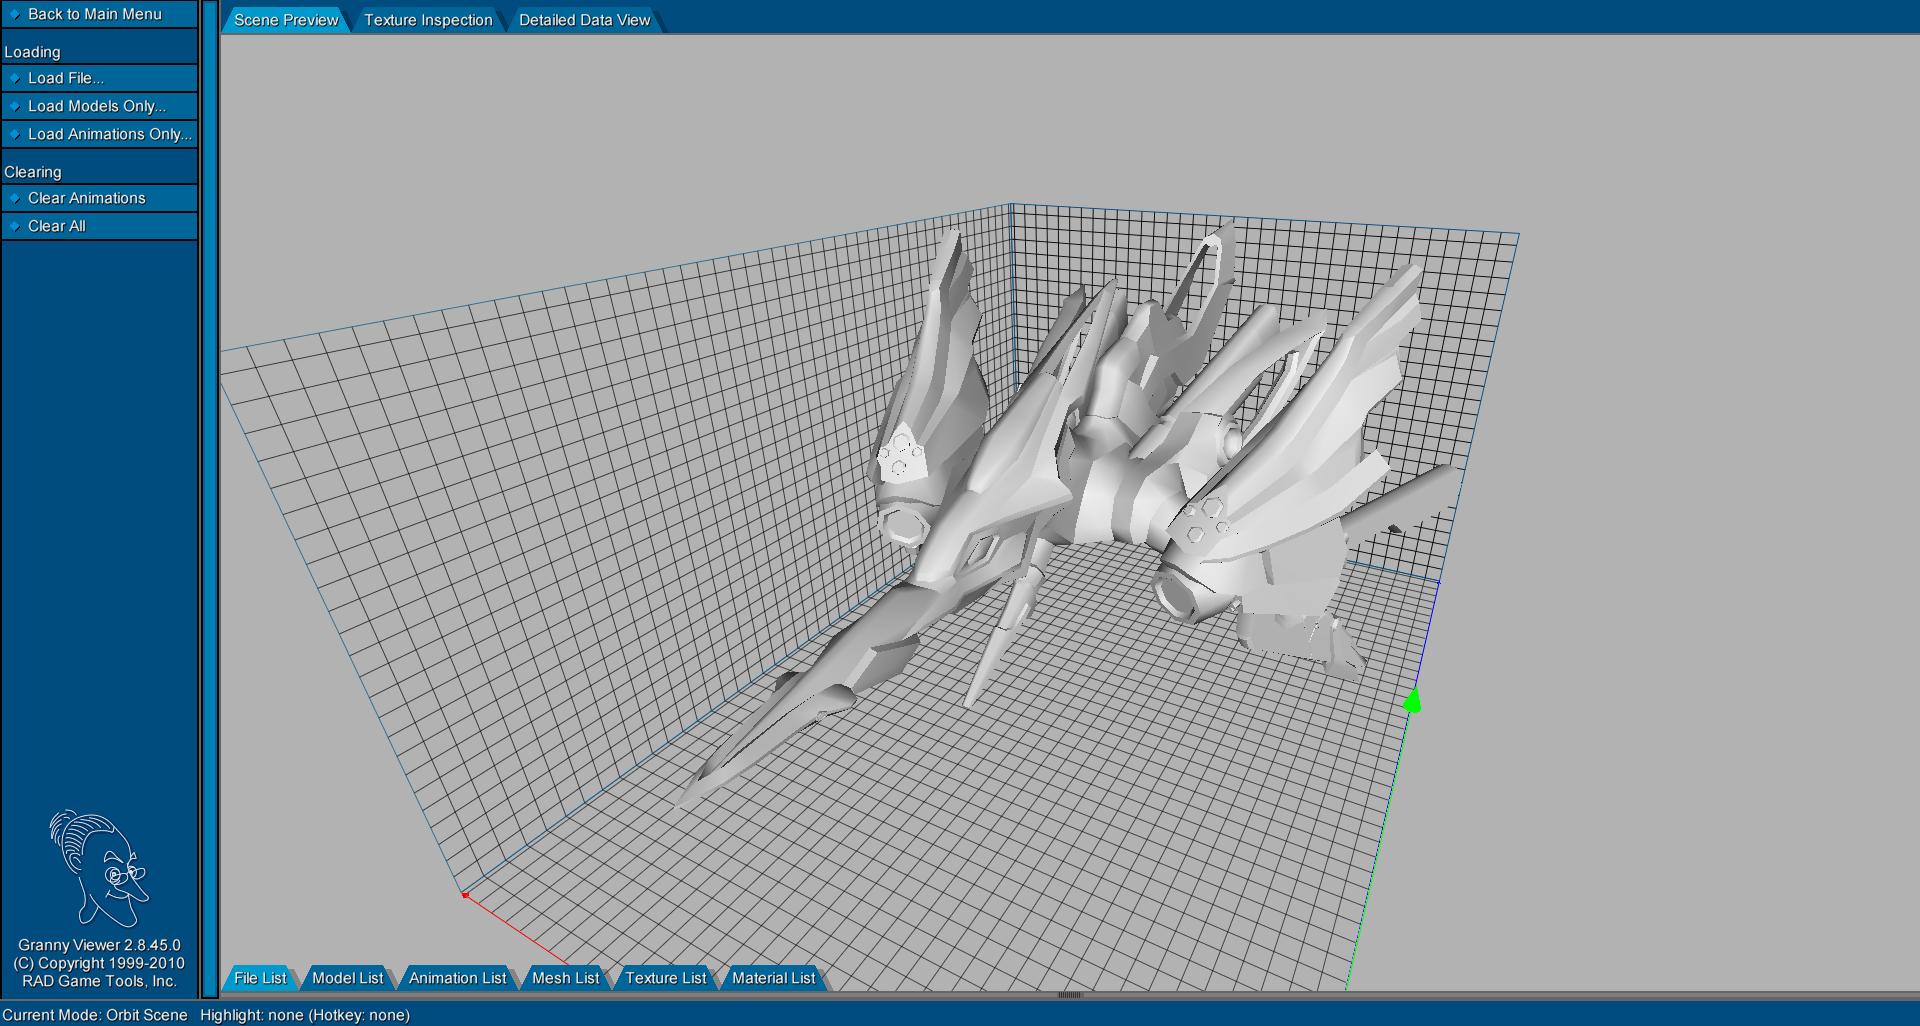Select the Material List tab
This screenshot has height=1026, width=1920.
[x=773, y=978]
